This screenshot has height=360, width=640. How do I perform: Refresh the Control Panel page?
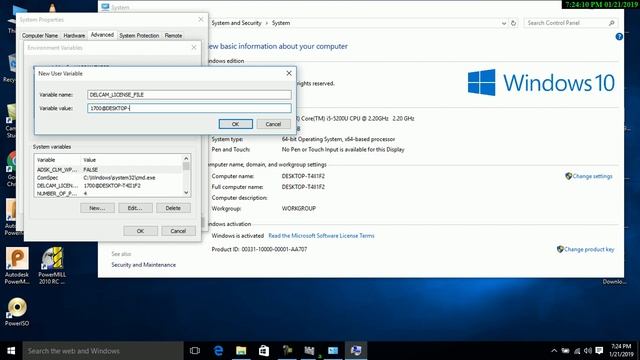[513, 23]
